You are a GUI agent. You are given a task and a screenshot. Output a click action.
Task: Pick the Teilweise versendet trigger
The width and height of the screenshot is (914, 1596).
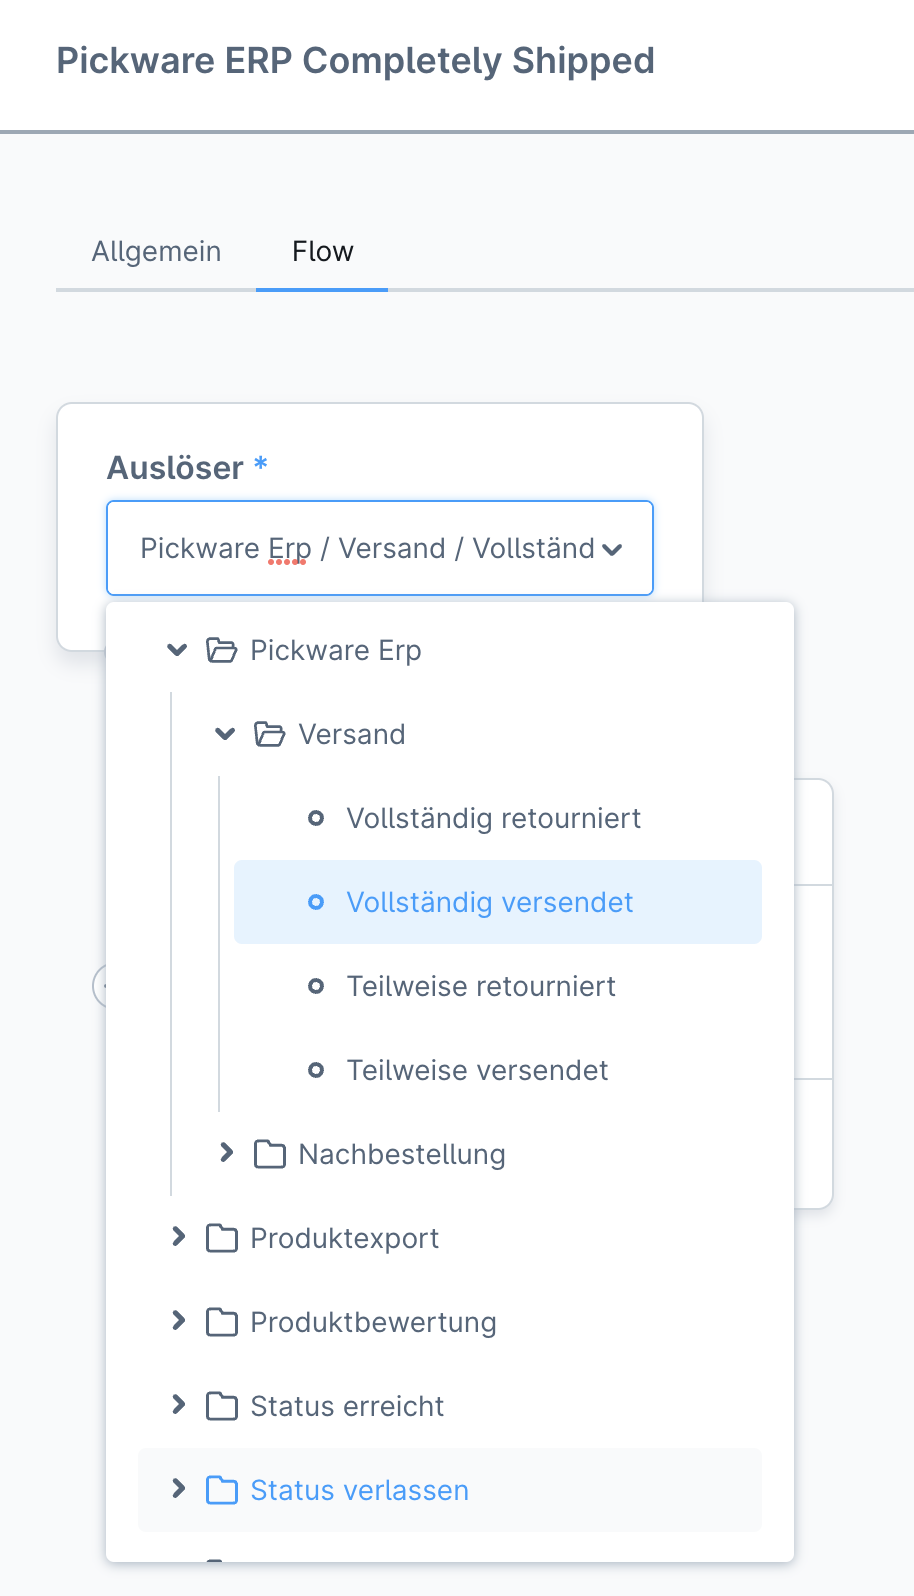[477, 1071]
